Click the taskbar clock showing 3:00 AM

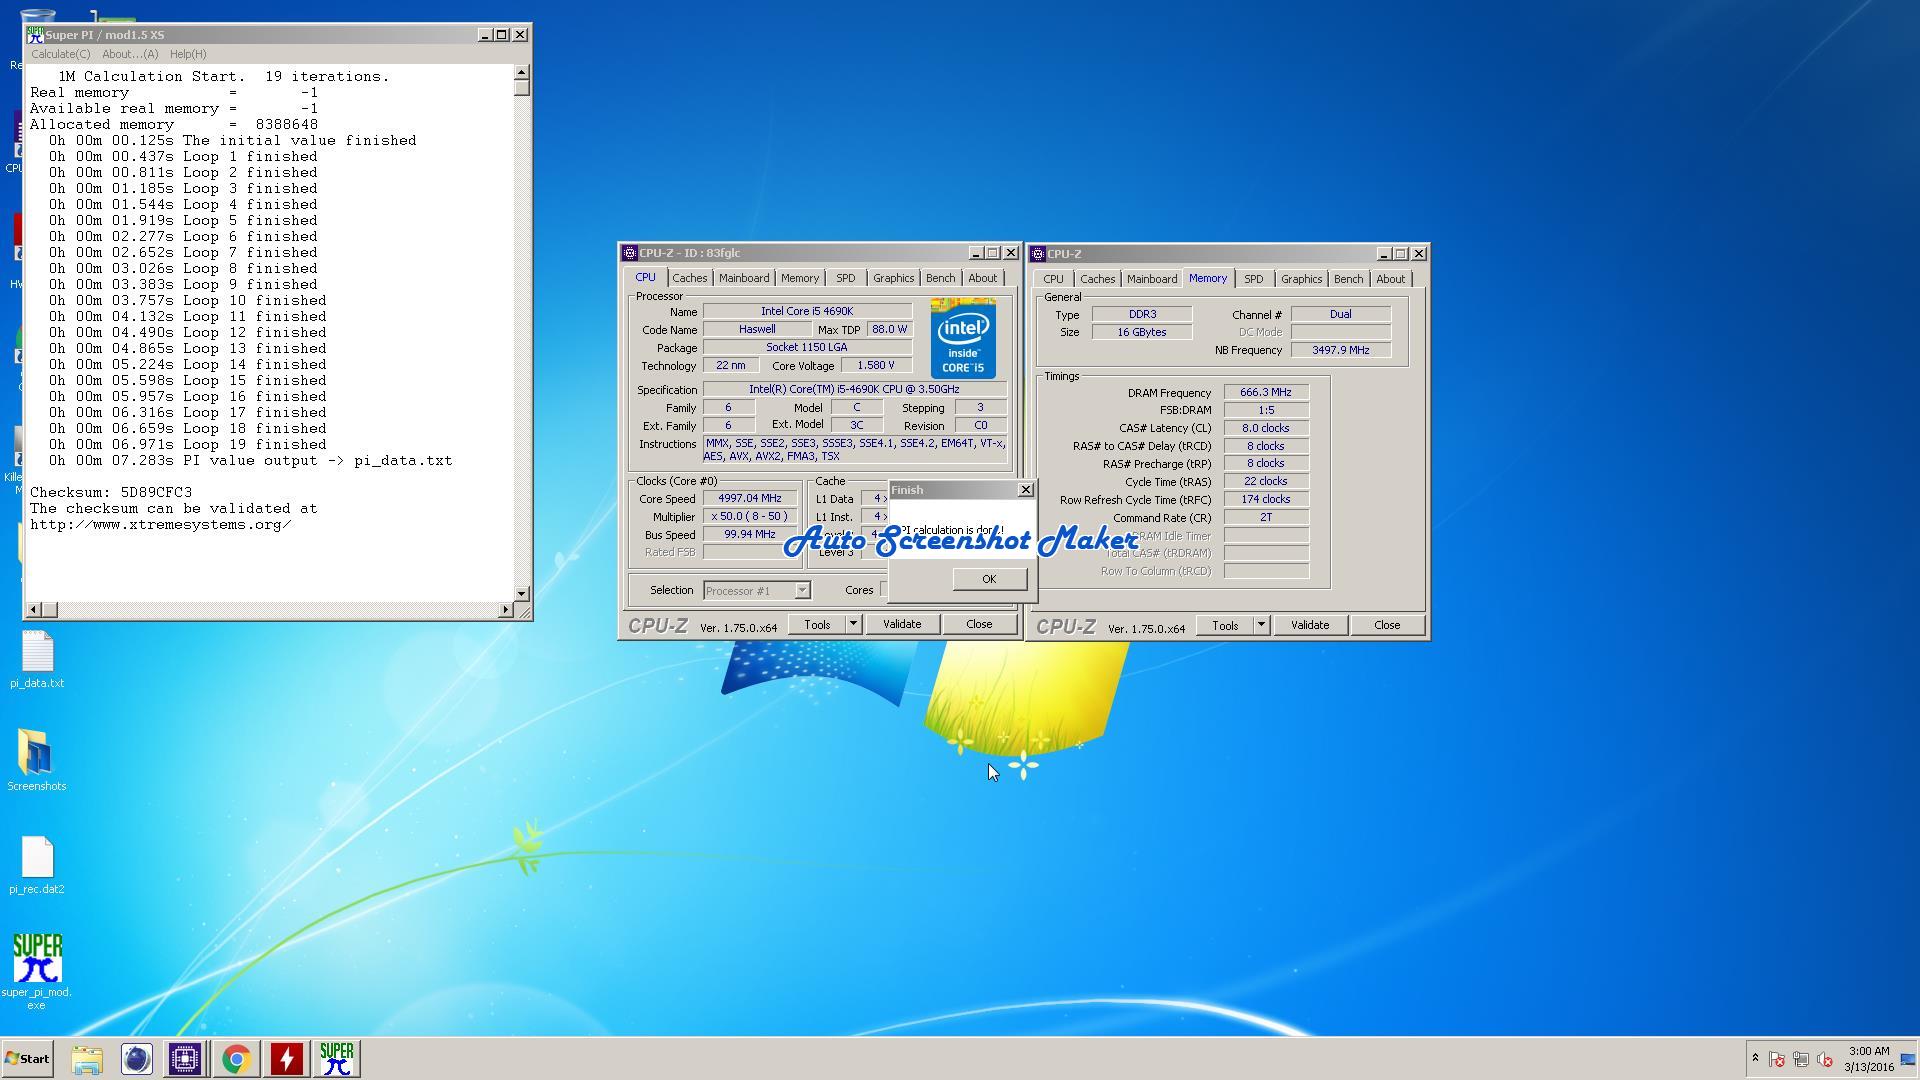1868,1059
